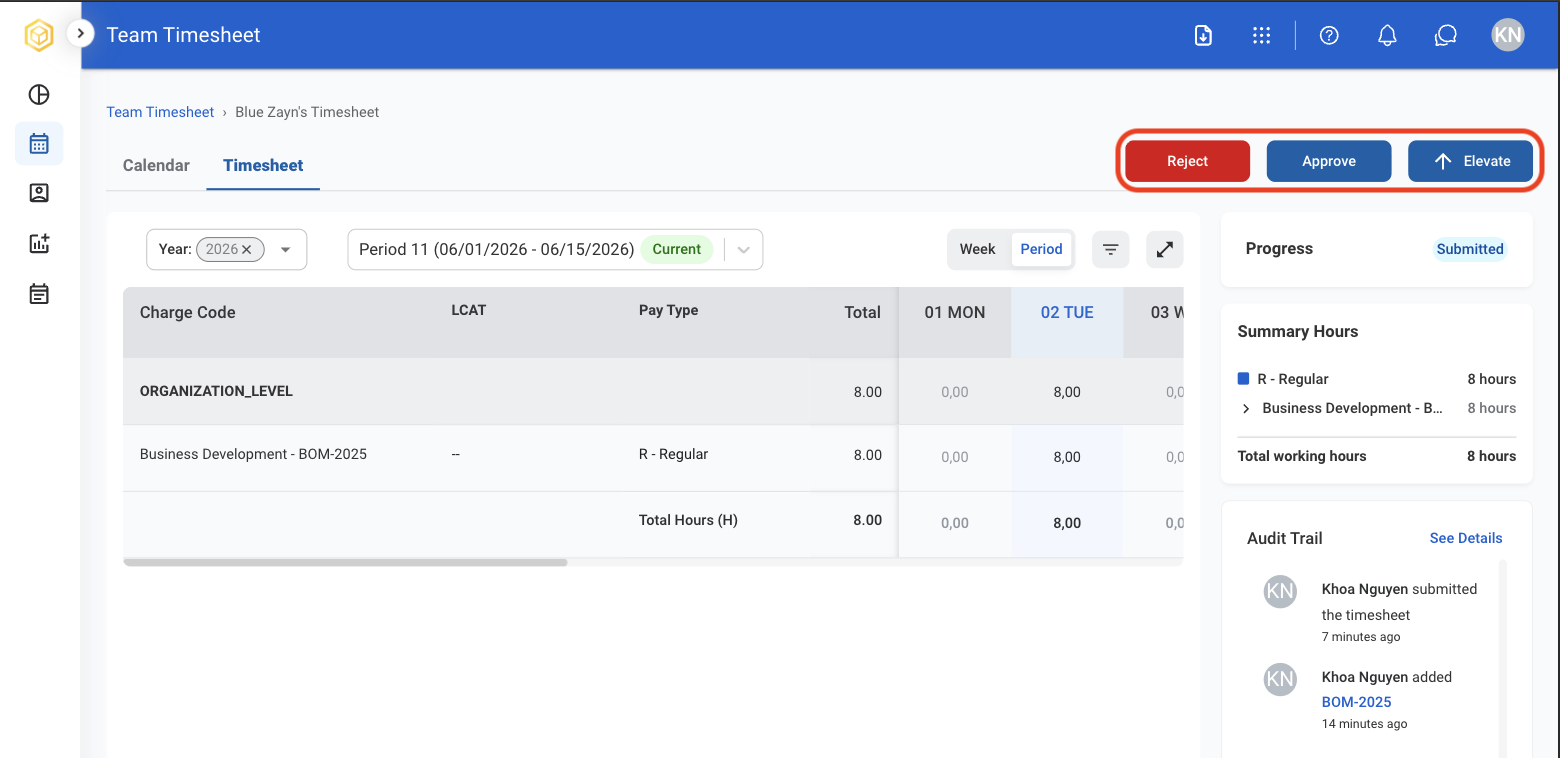Click the horizontal table scrollbar

[345, 562]
